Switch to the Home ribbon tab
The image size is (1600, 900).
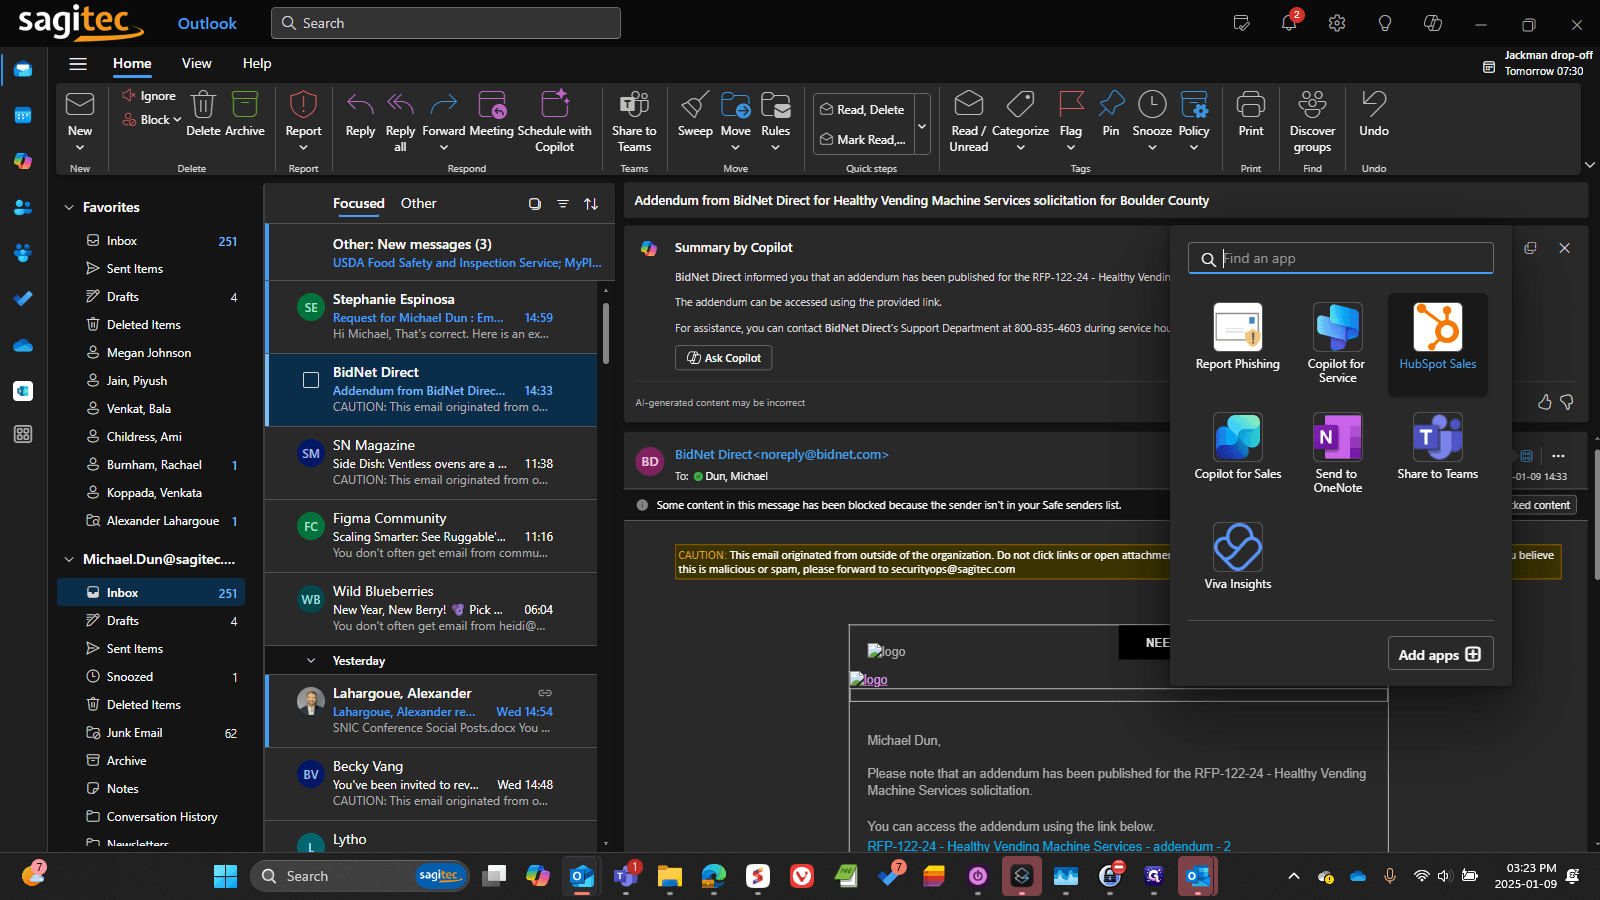pyautogui.click(x=132, y=64)
